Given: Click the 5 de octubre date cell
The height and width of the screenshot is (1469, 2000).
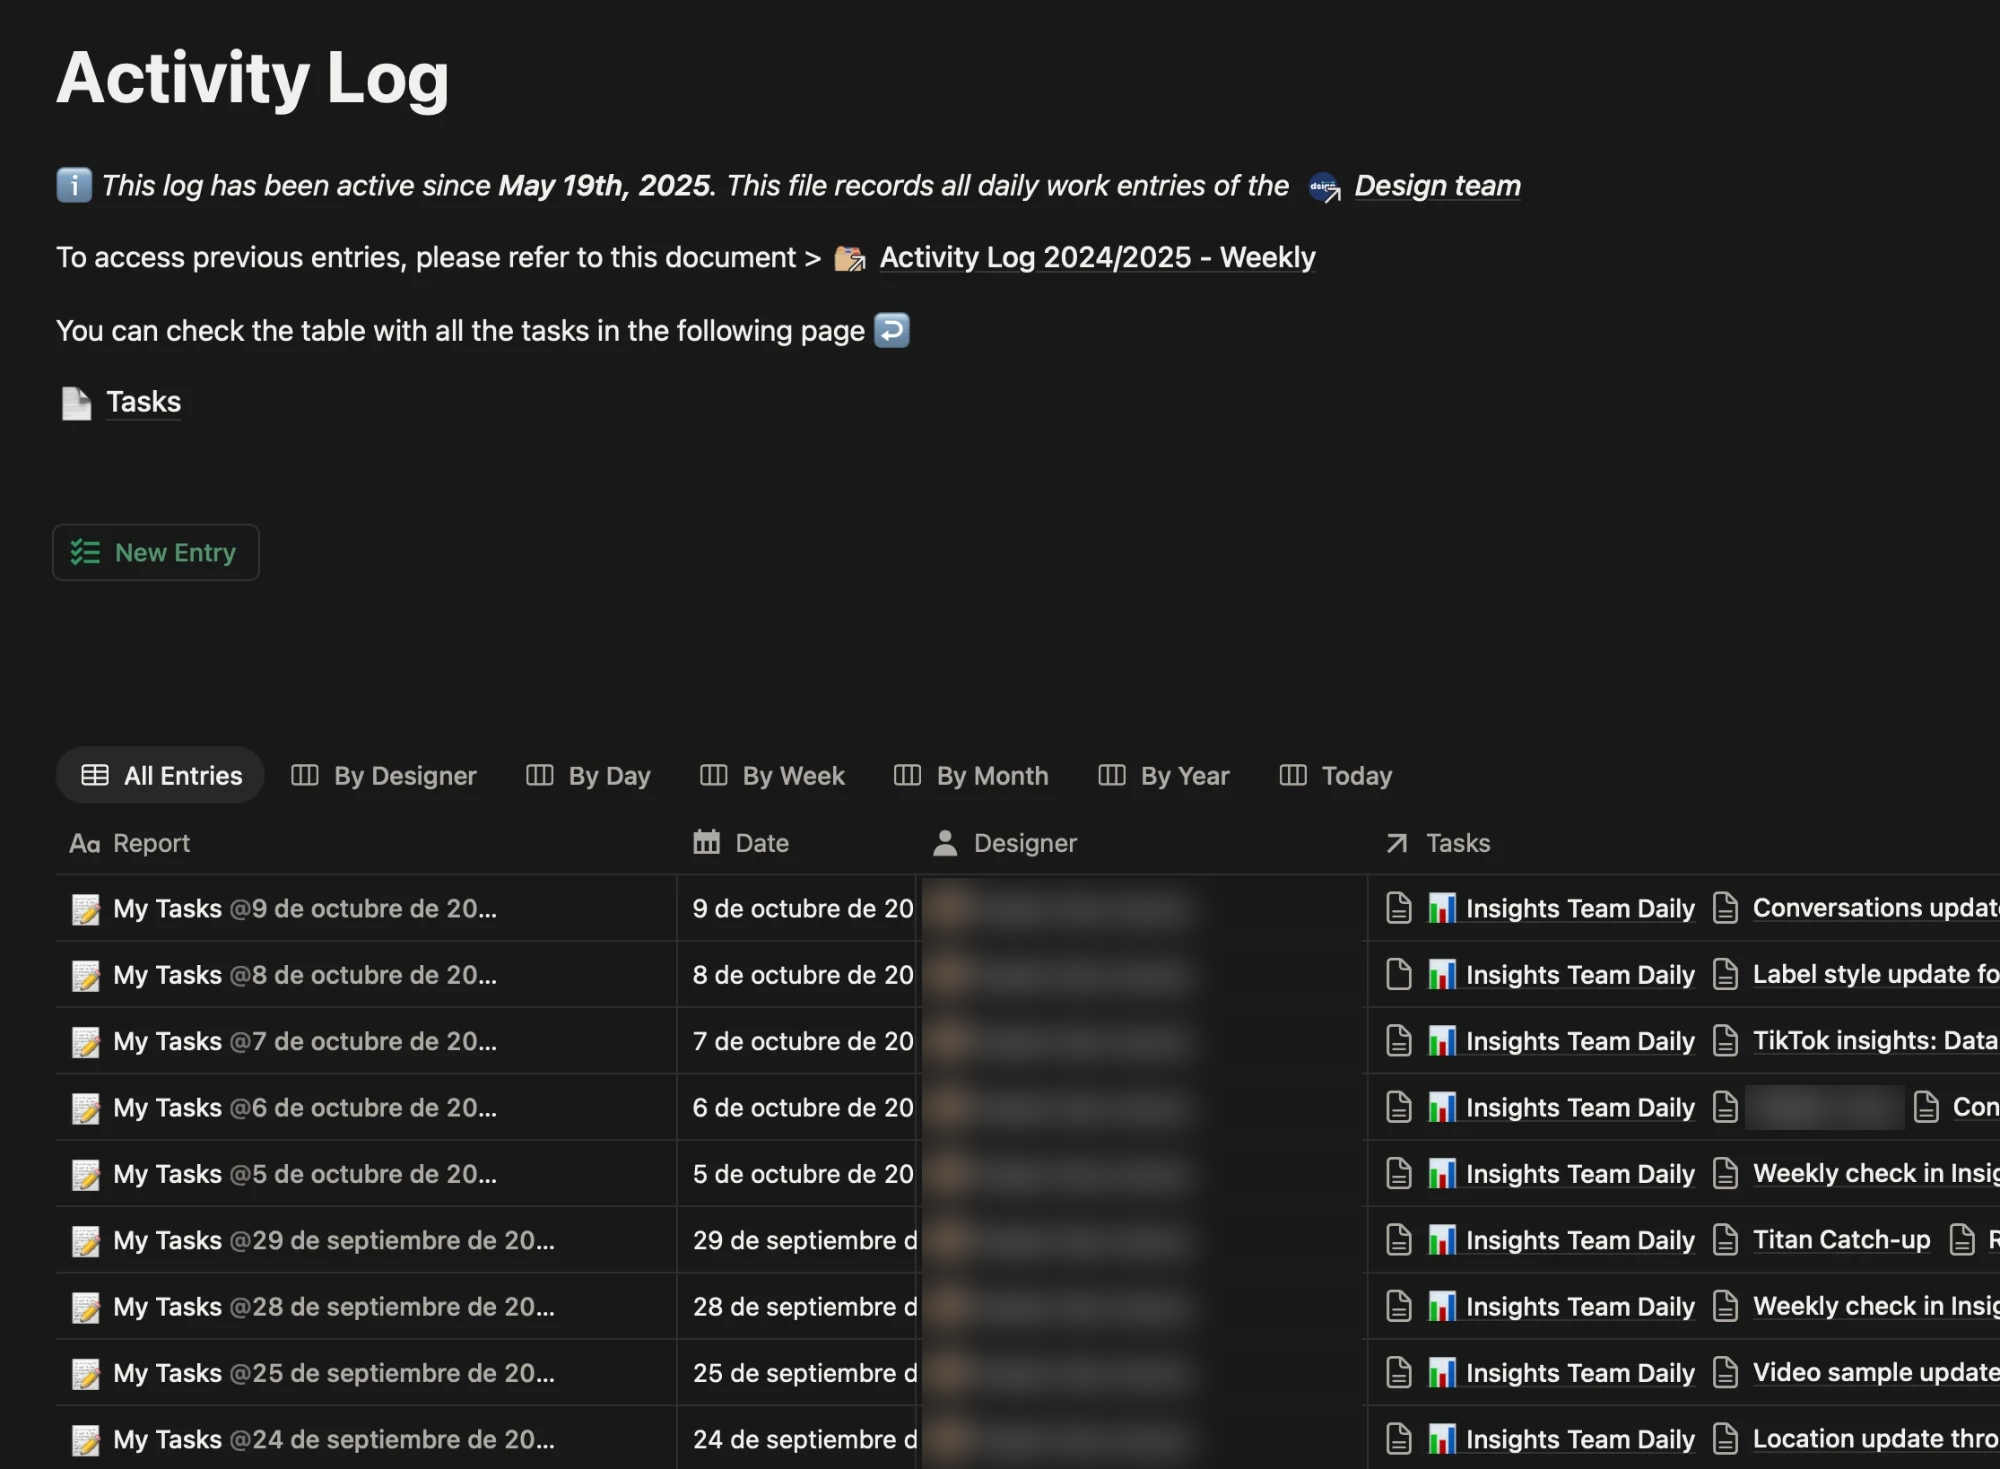Looking at the screenshot, I should (x=798, y=1174).
